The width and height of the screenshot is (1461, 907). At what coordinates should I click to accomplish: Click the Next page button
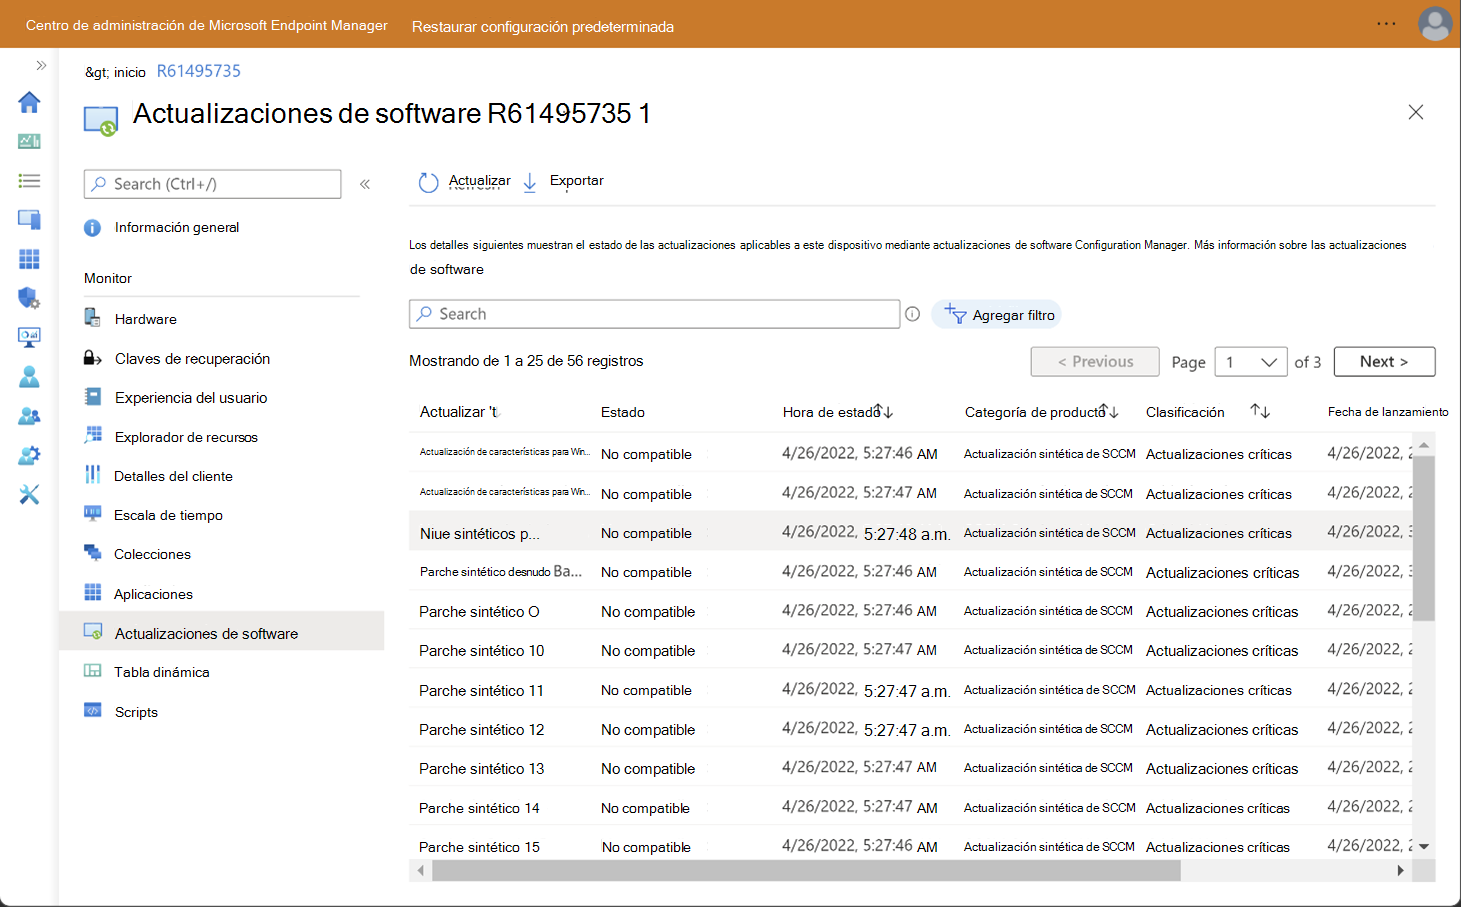tap(1384, 362)
